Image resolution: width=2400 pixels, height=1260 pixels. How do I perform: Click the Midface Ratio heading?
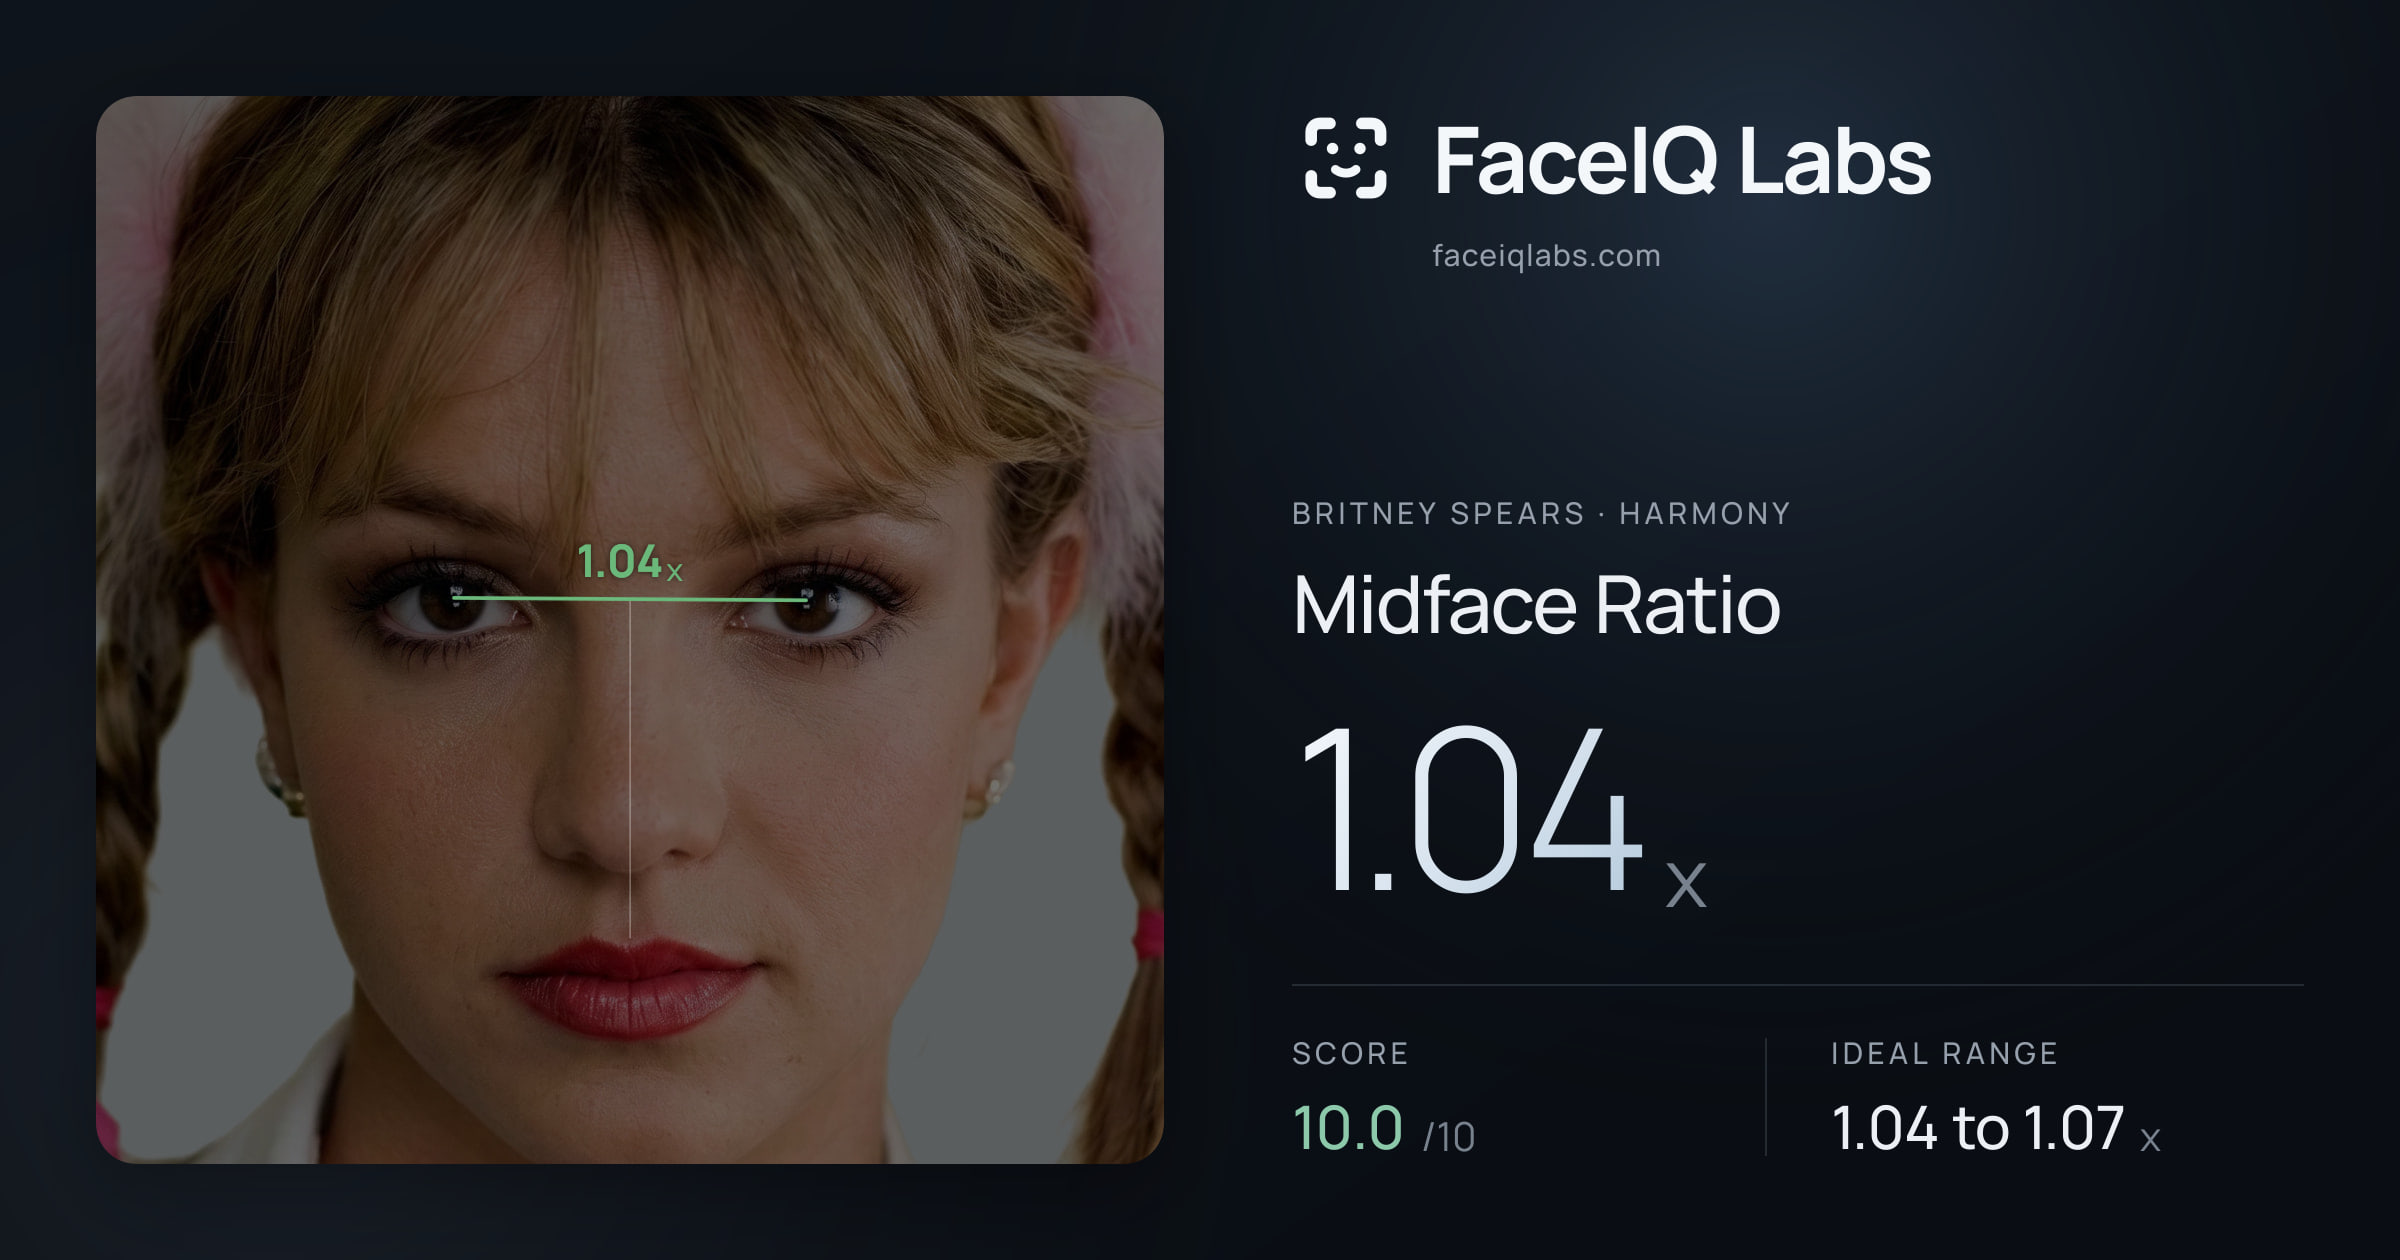[1536, 605]
